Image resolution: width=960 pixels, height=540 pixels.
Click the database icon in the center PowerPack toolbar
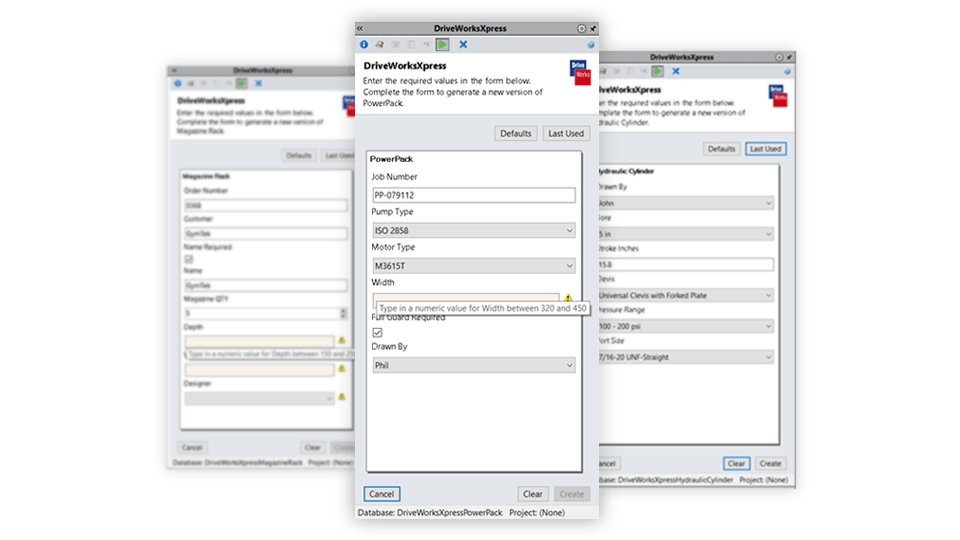point(380,44)
